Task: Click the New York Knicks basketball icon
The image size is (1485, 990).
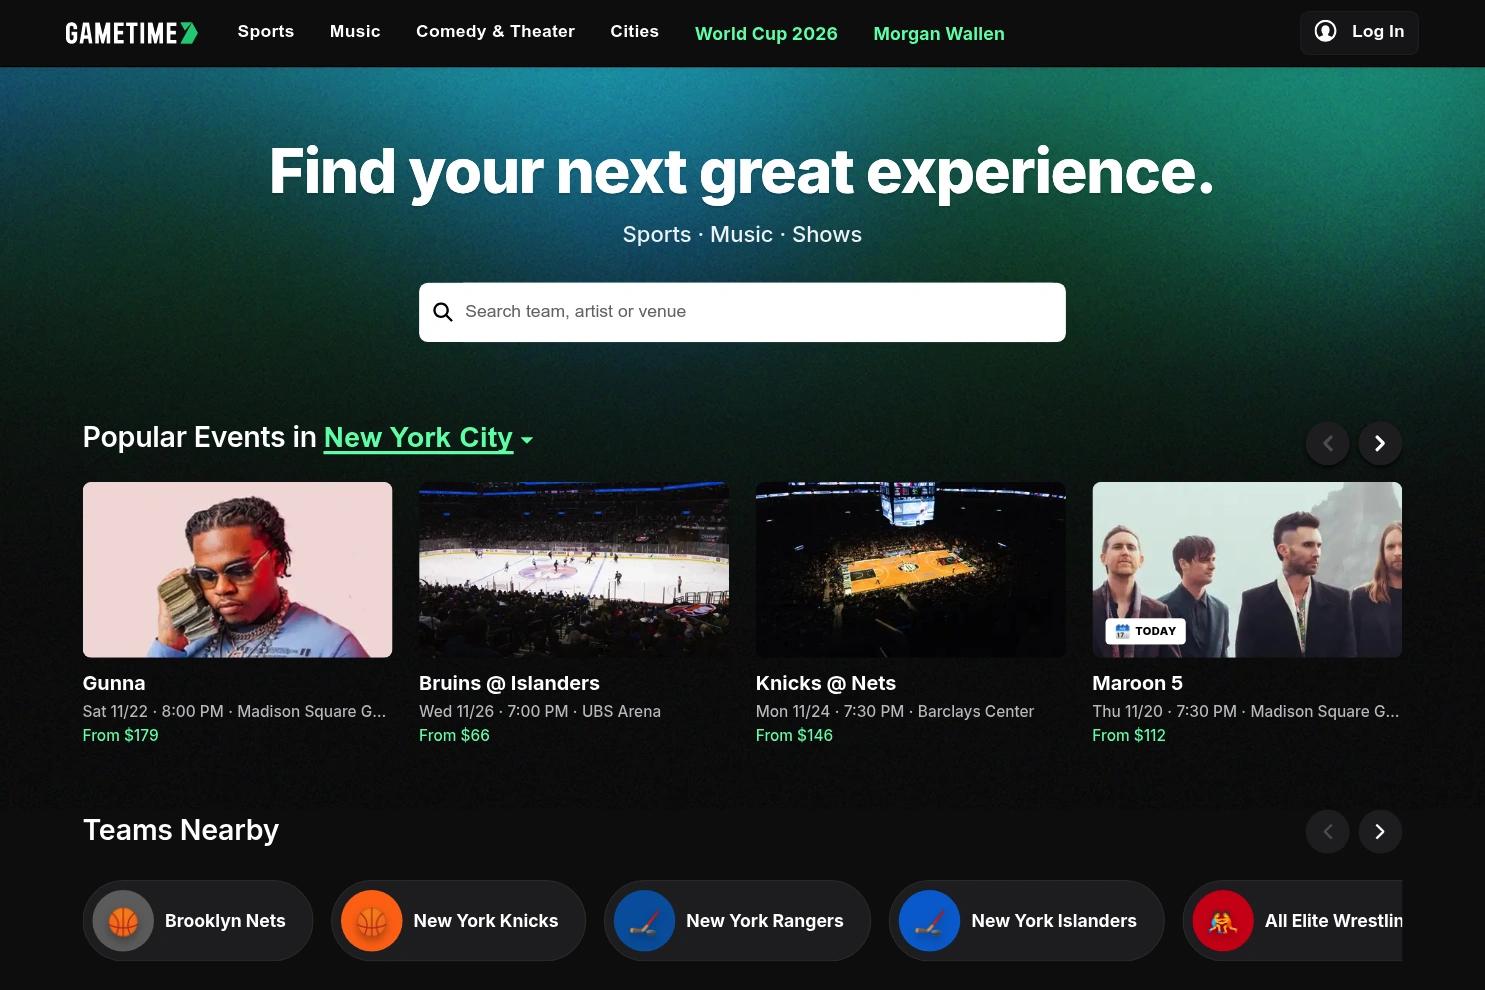Action: tap(371, 921)
